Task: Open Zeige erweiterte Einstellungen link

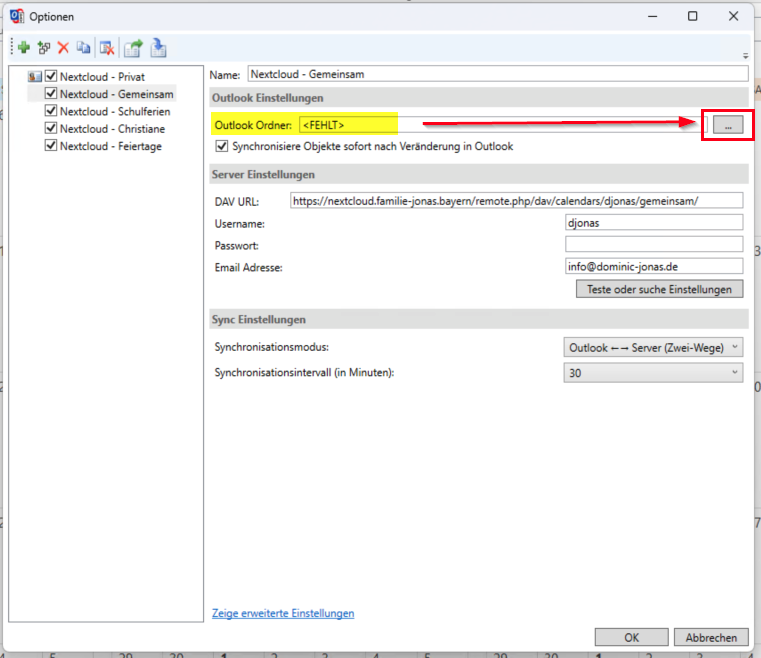Action: (x=283, y=613)
